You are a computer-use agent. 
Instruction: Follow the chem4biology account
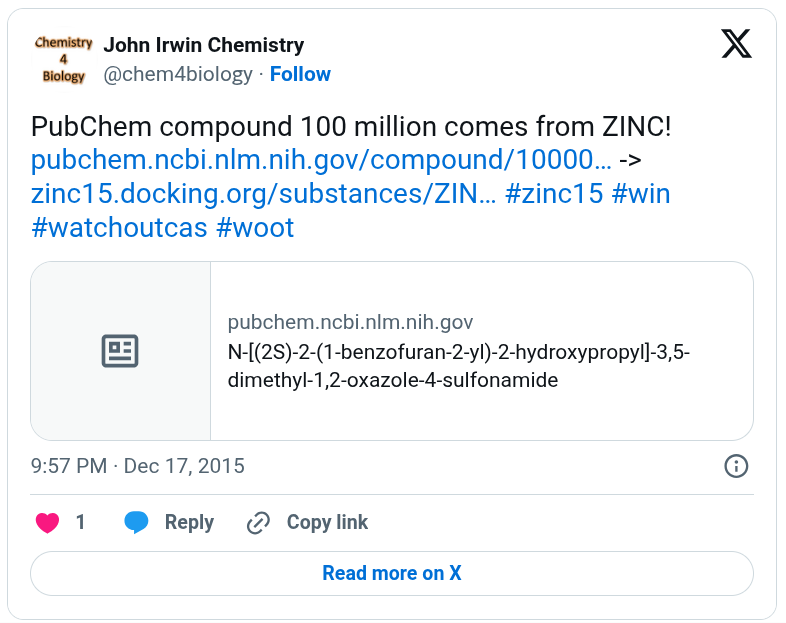[x=300, y=74]
